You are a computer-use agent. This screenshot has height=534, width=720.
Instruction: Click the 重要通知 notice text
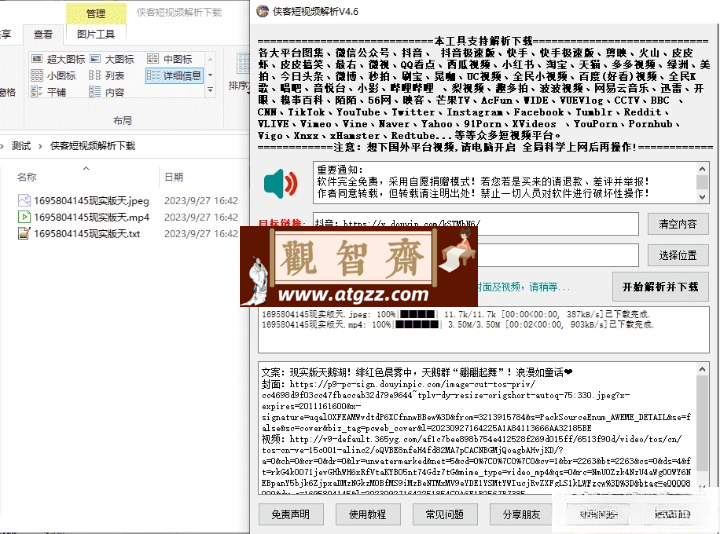coord(340,169)
